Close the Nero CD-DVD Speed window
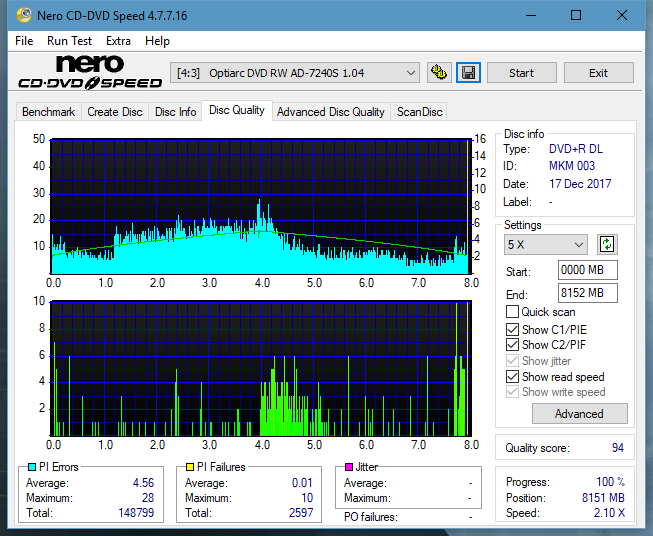 click(x=622, y=15)
